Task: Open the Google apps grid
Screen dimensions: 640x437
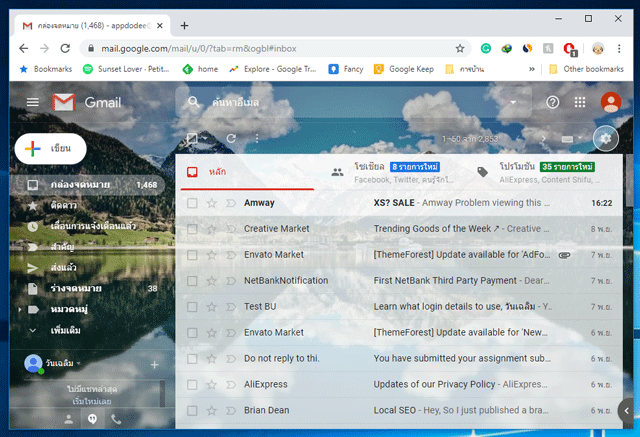Action: tap(580, 102)
